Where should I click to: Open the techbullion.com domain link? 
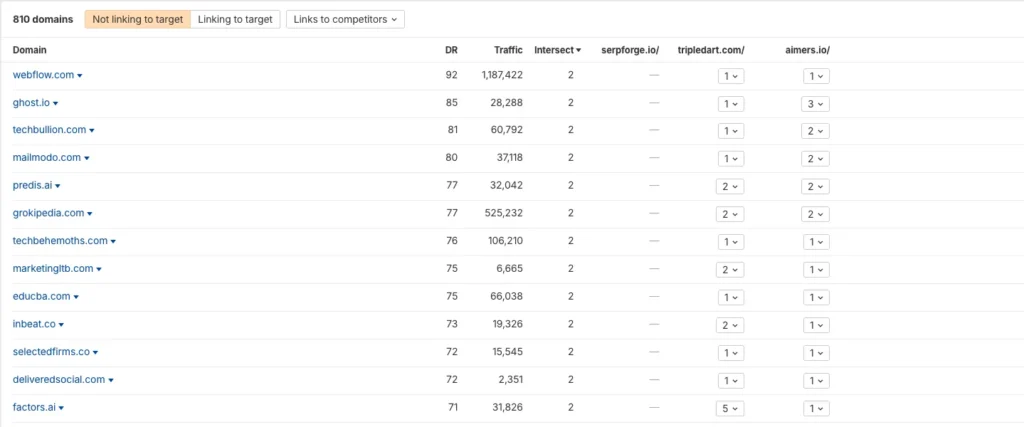click(x=49, y=130)
